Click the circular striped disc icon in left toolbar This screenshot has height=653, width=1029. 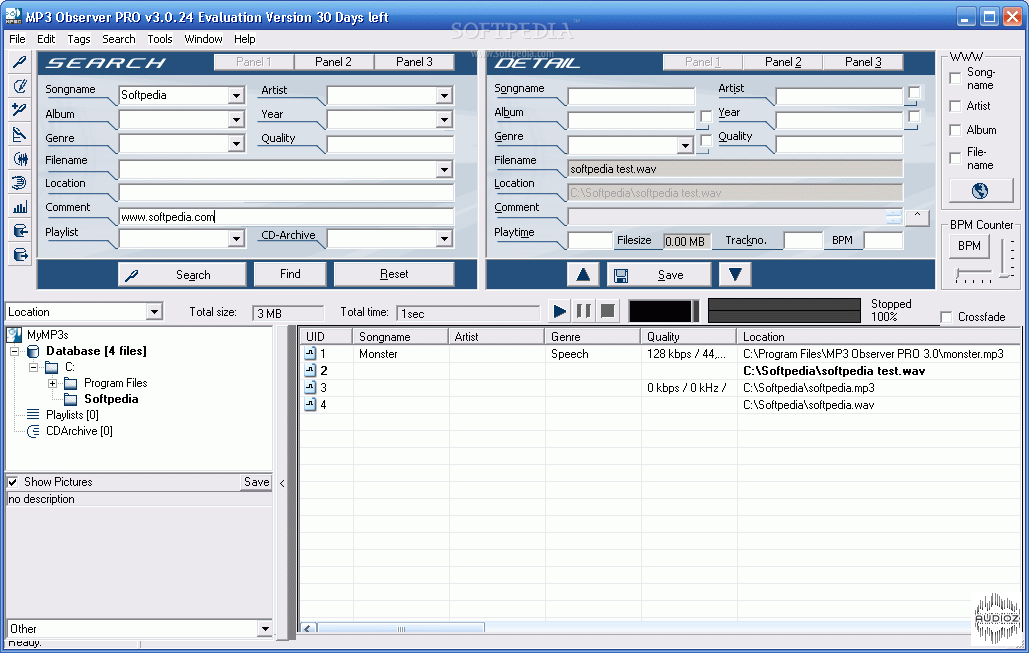[x=20, y=183]
